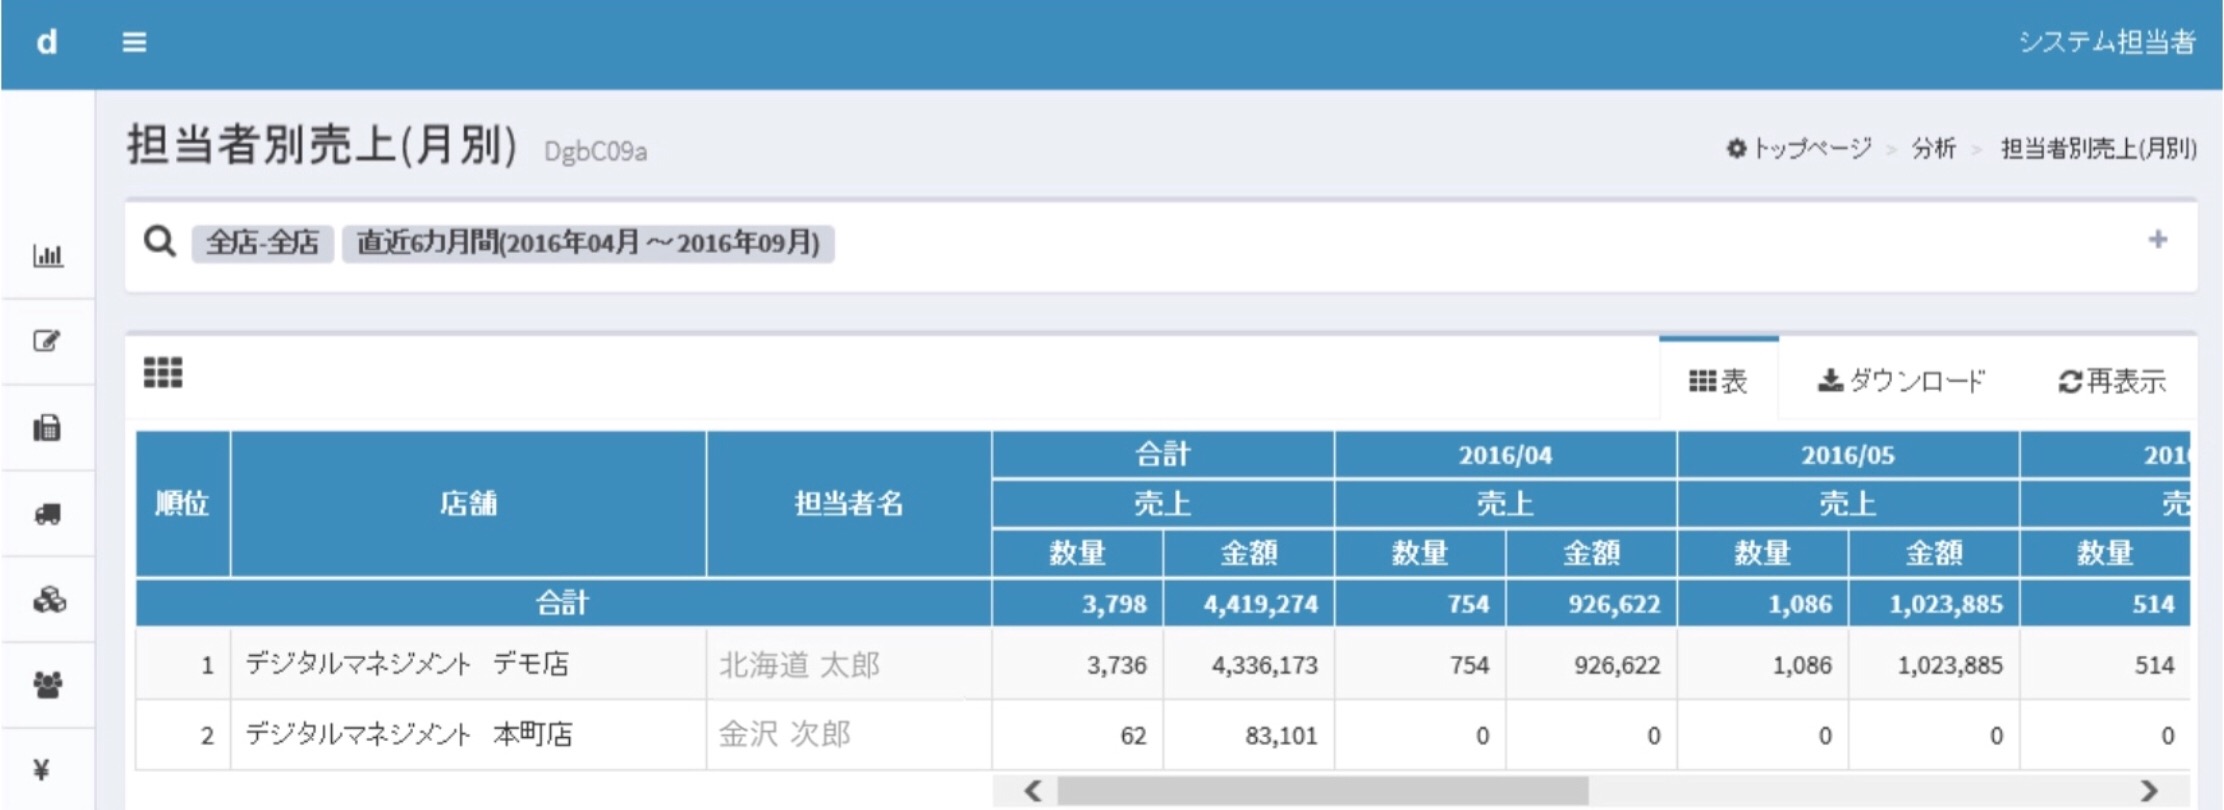This screenshot has width=2224, height=810.
Task: Click the 合計 summary row label
Action: pos(563,603)
